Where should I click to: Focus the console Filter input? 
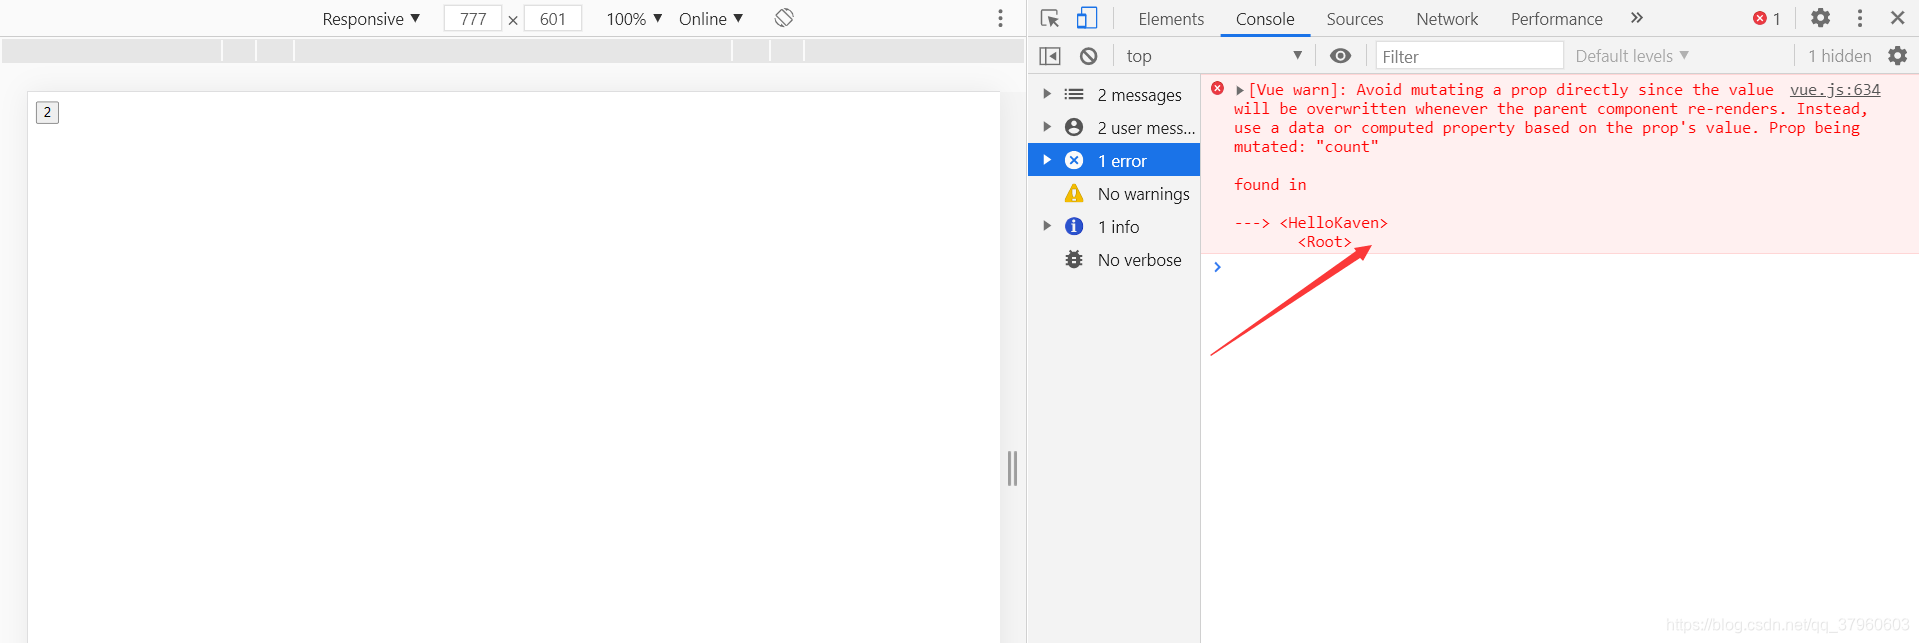point(1469,56)
